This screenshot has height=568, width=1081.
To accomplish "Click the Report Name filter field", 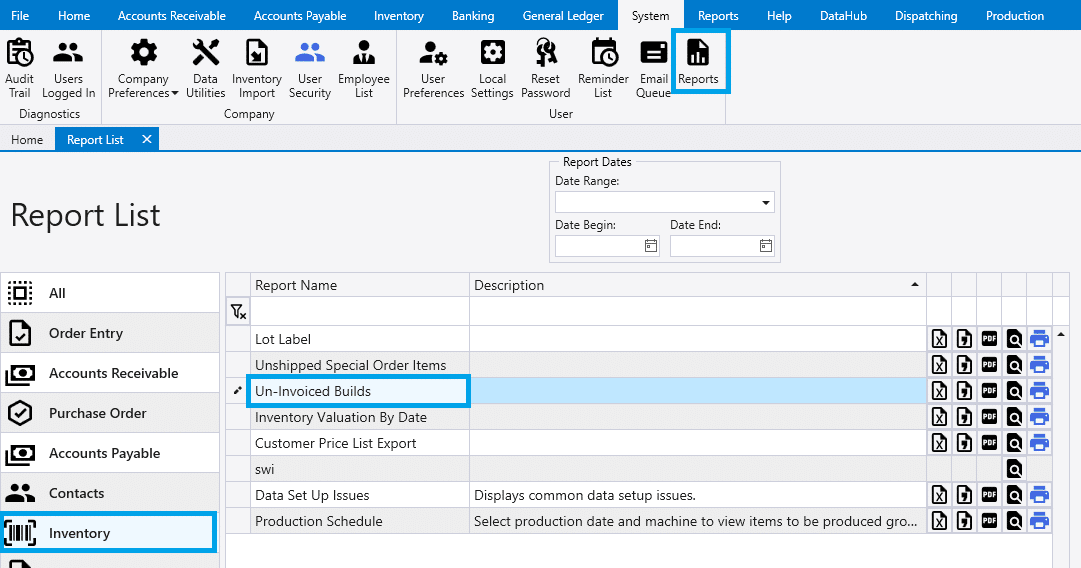I will pyautogui.click(x=360, y=312).
